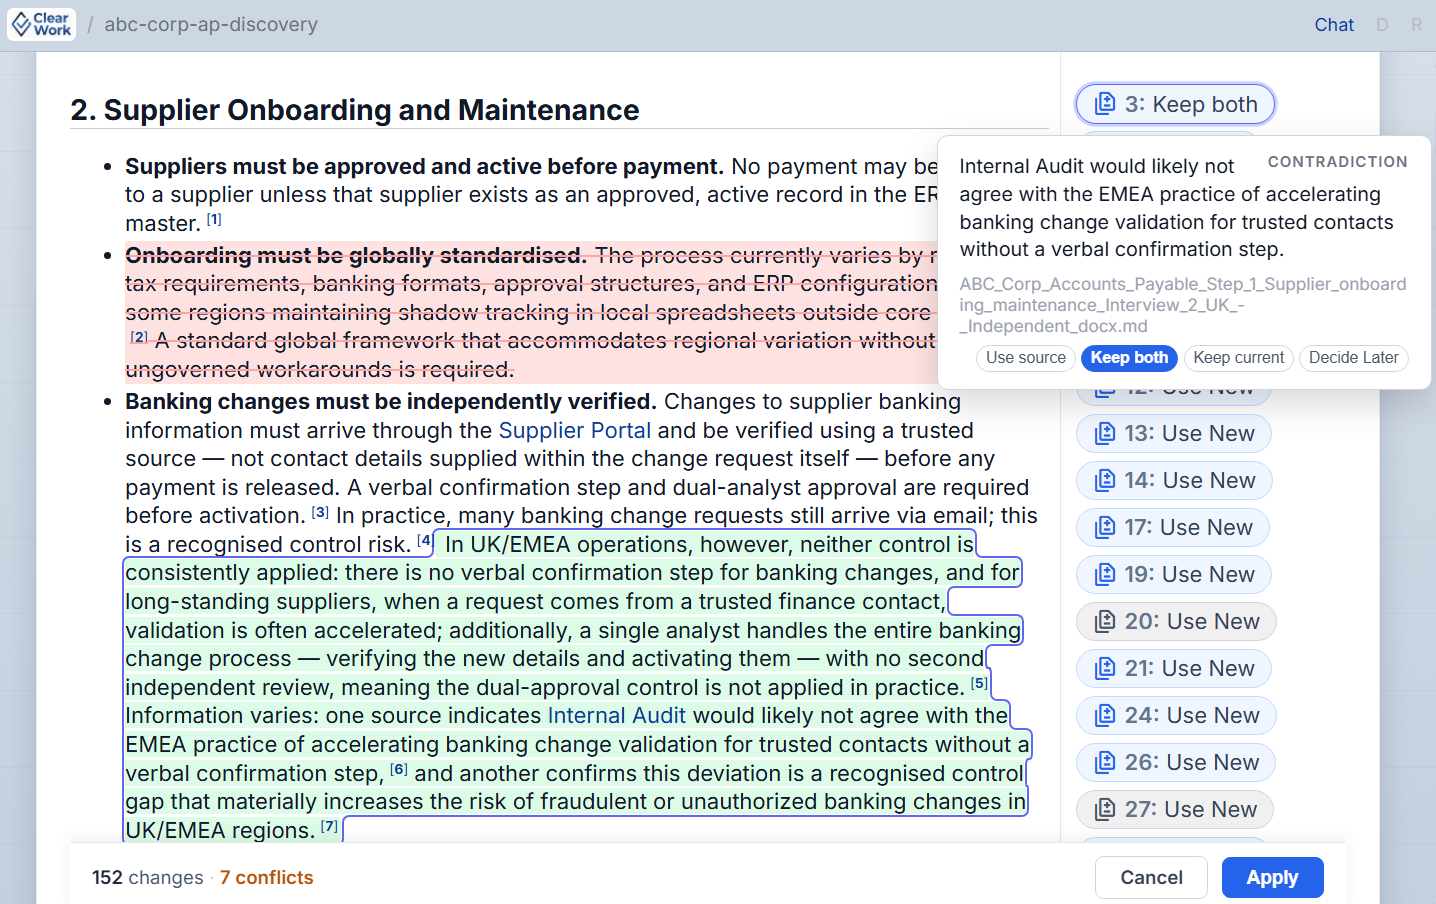
Task: Click document icon on 27: Use New chip
Action: point(1105,809)
